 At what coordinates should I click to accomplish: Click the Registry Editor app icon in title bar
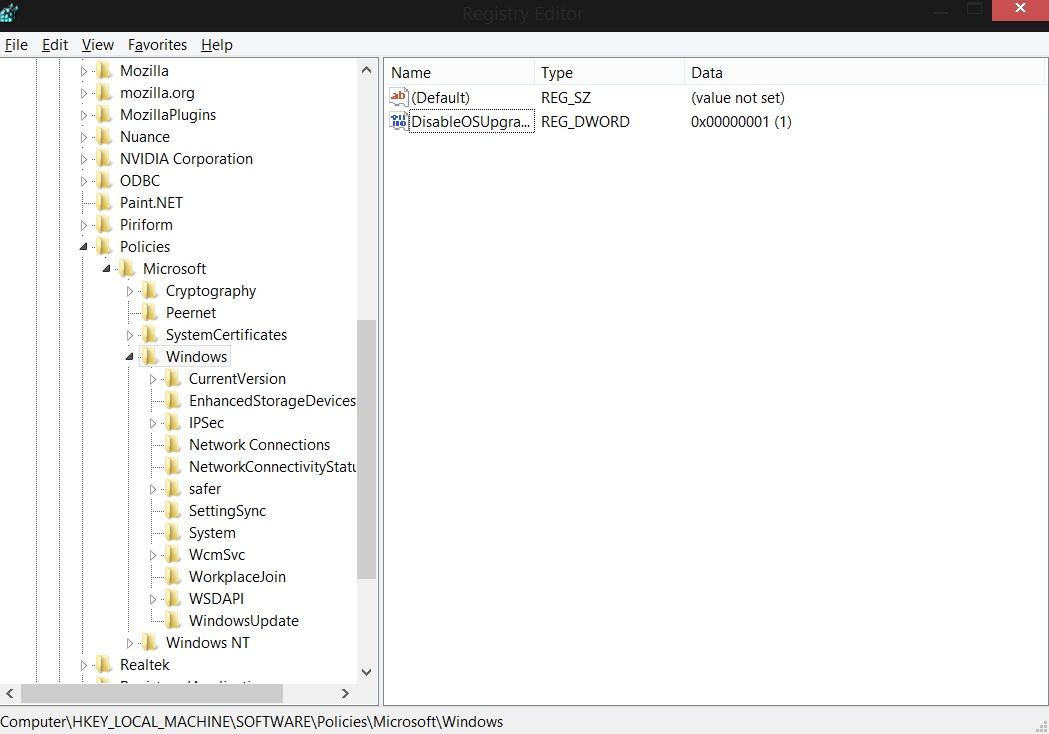tap(12, 12)
